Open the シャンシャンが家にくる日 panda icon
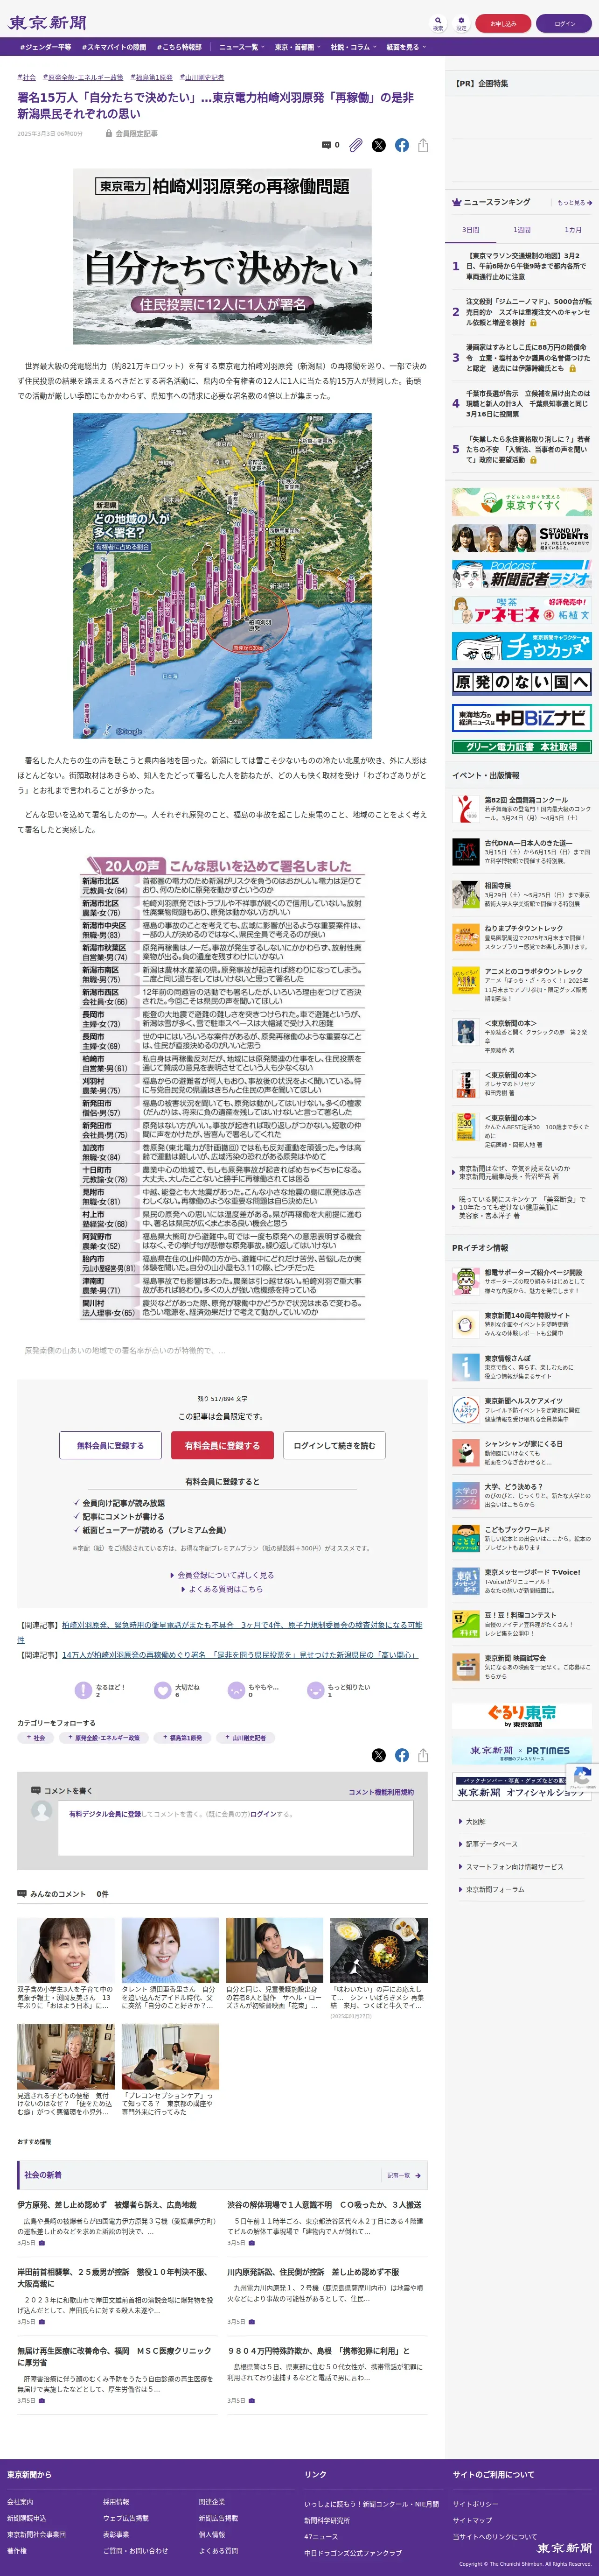The width and height of the screenshot is (599, 2576). (465, 1452)
